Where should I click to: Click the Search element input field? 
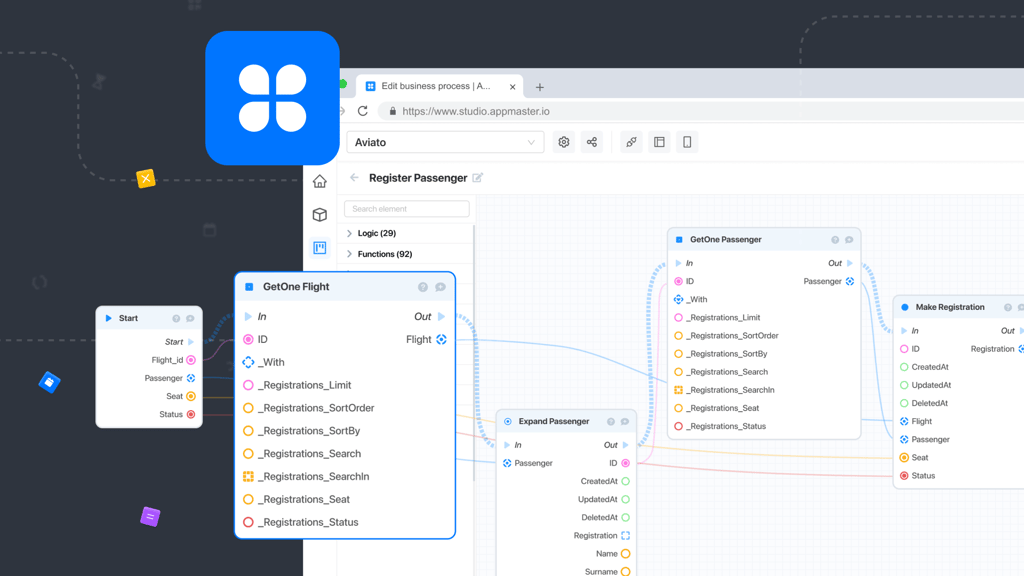(x=407, y=209)
